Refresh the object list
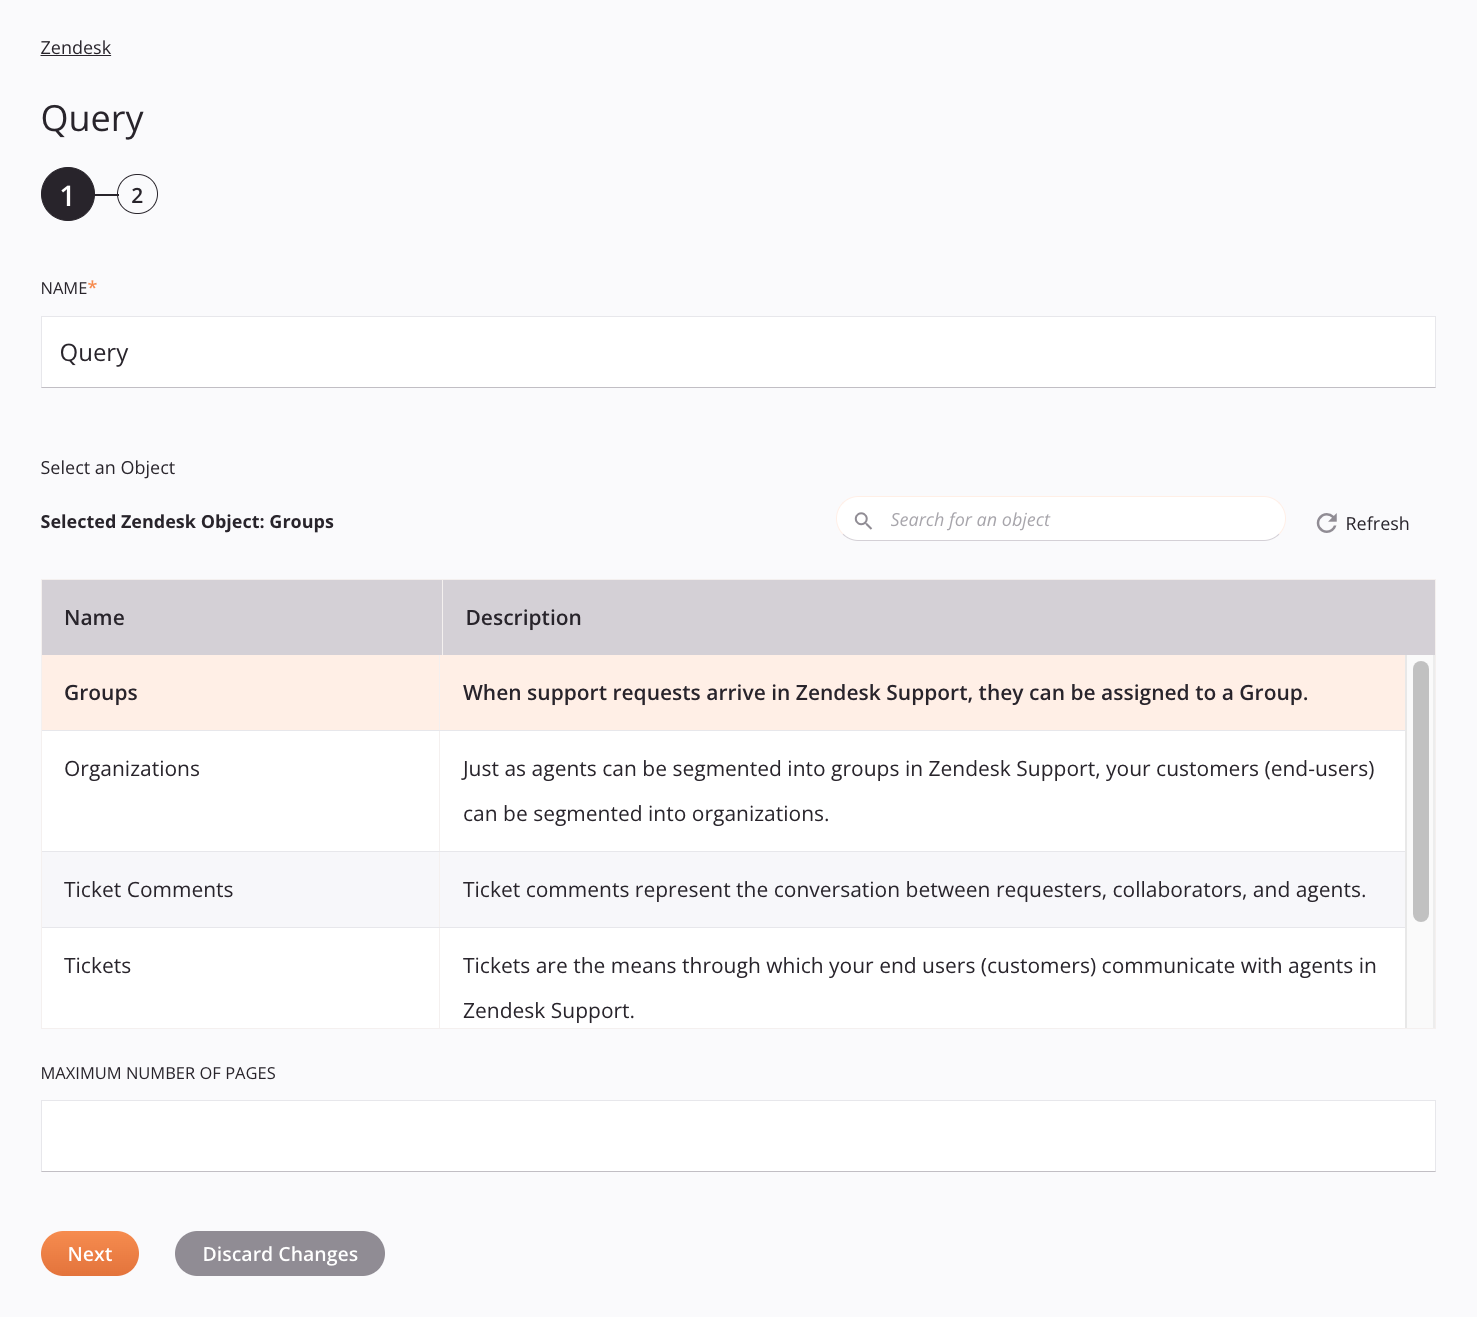Screen dimensions: 1477x1317 [1362, 523]
